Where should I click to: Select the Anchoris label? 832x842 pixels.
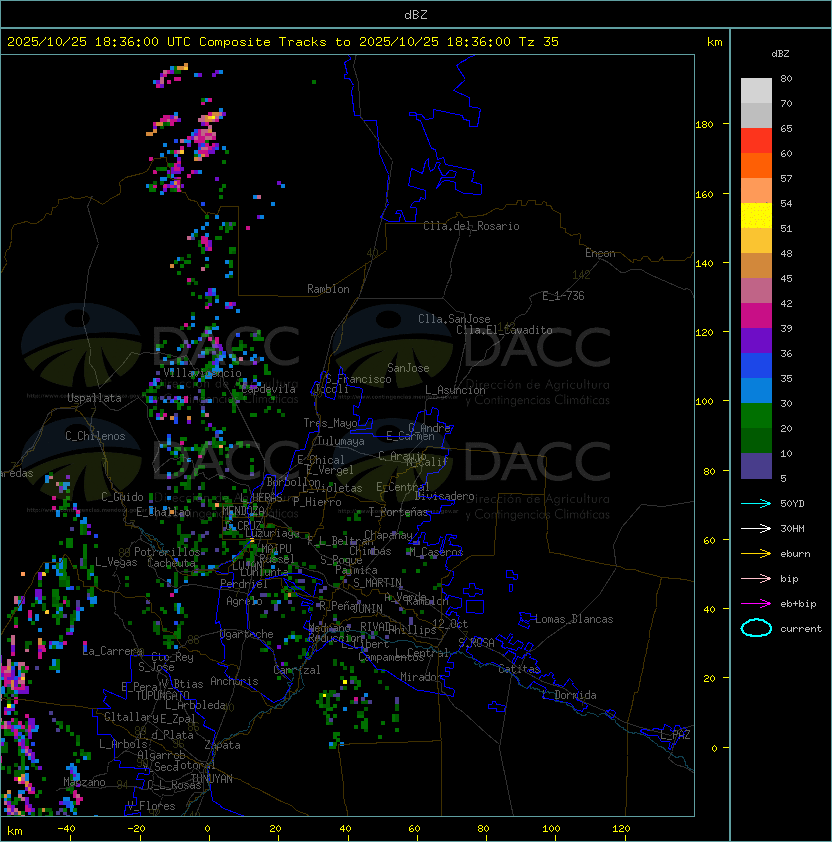pyautogui.click(x=234, y=681)
